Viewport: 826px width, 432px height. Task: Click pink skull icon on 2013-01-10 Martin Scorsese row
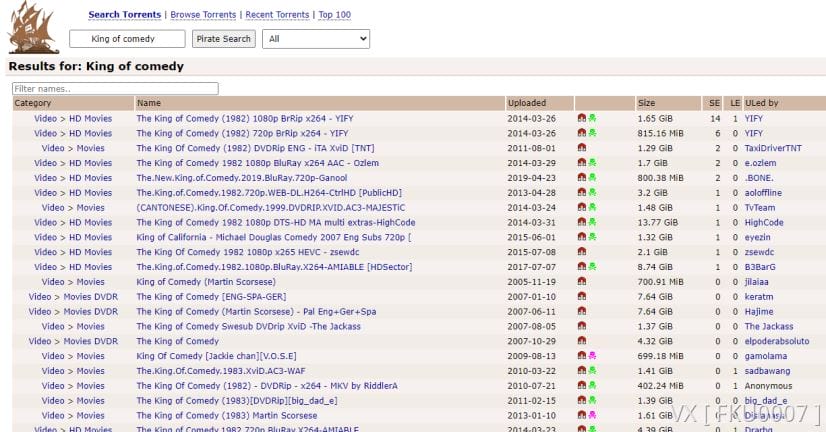click(x=592, y=415)
